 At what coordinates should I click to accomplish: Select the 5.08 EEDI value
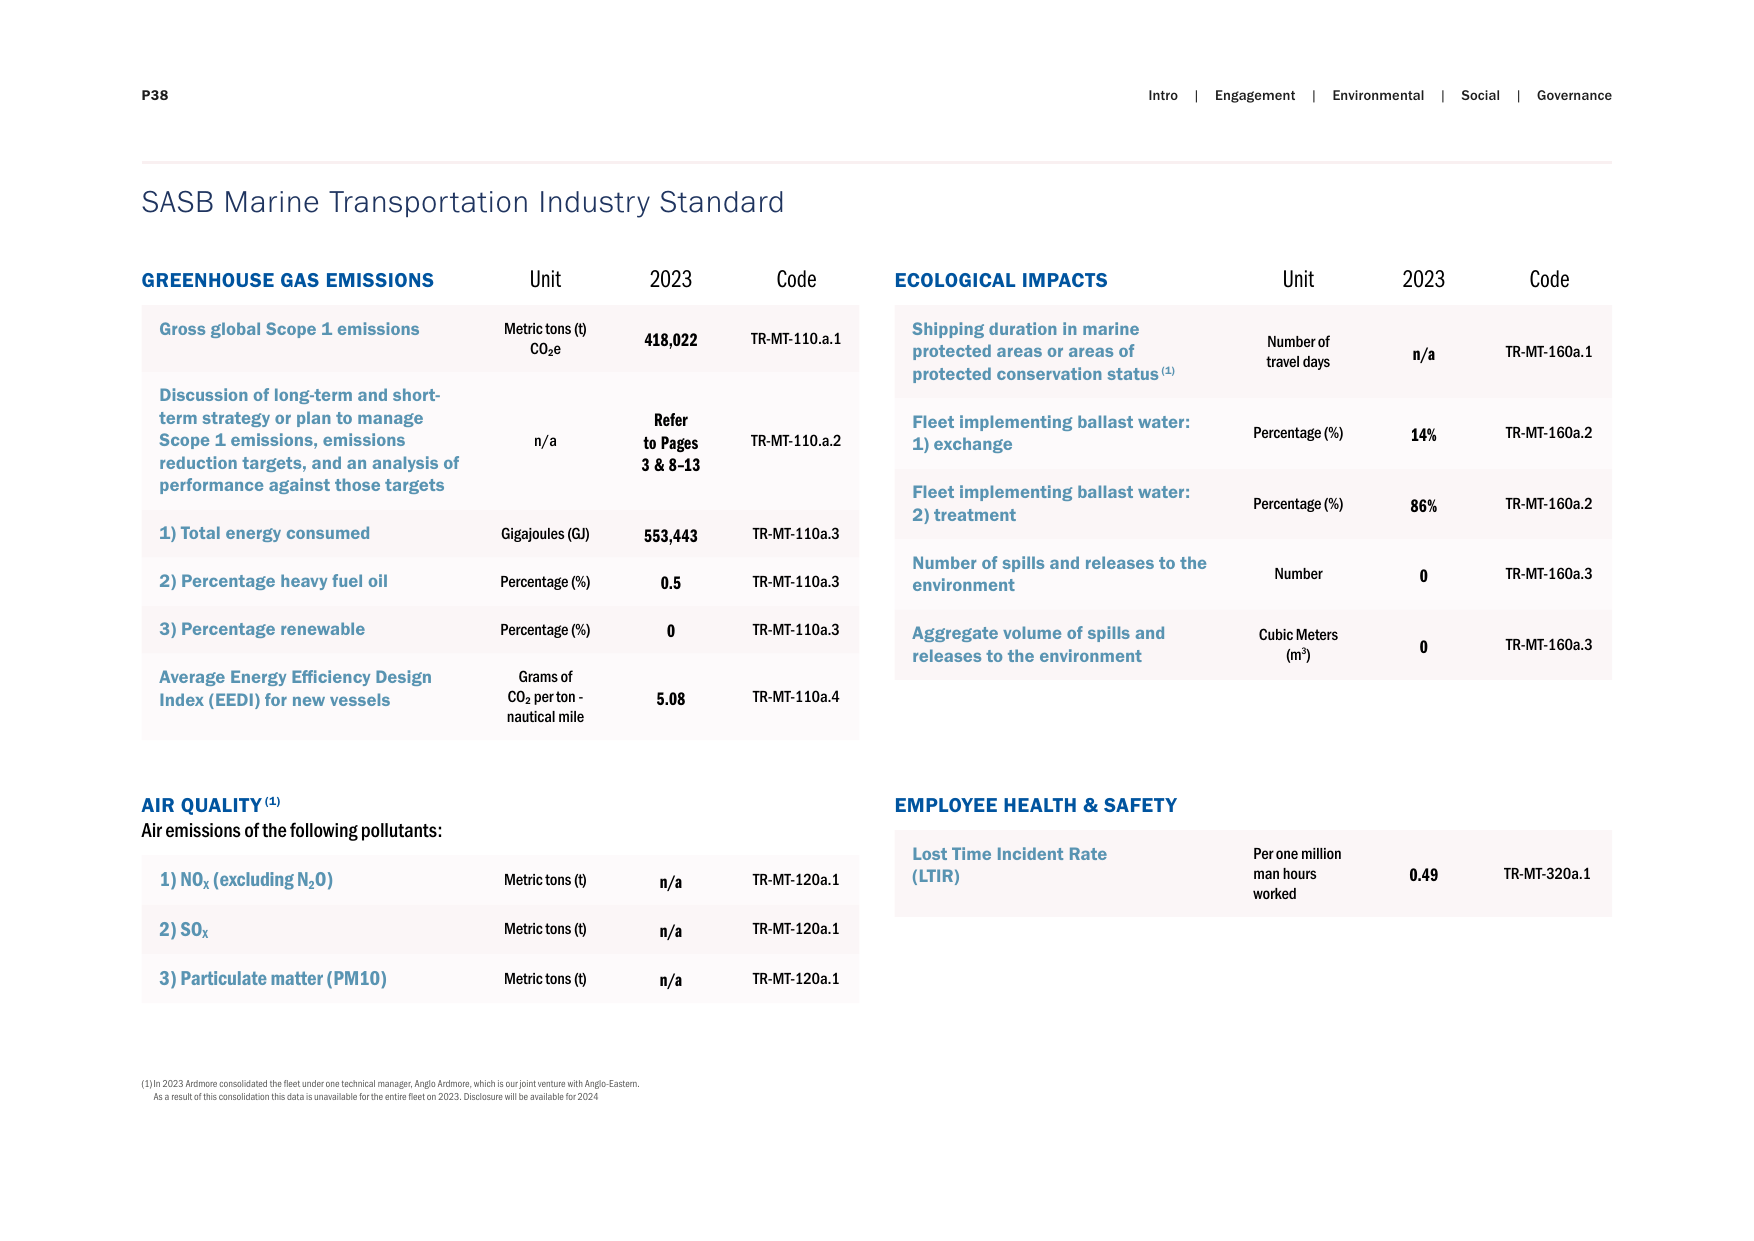(671, 699)
